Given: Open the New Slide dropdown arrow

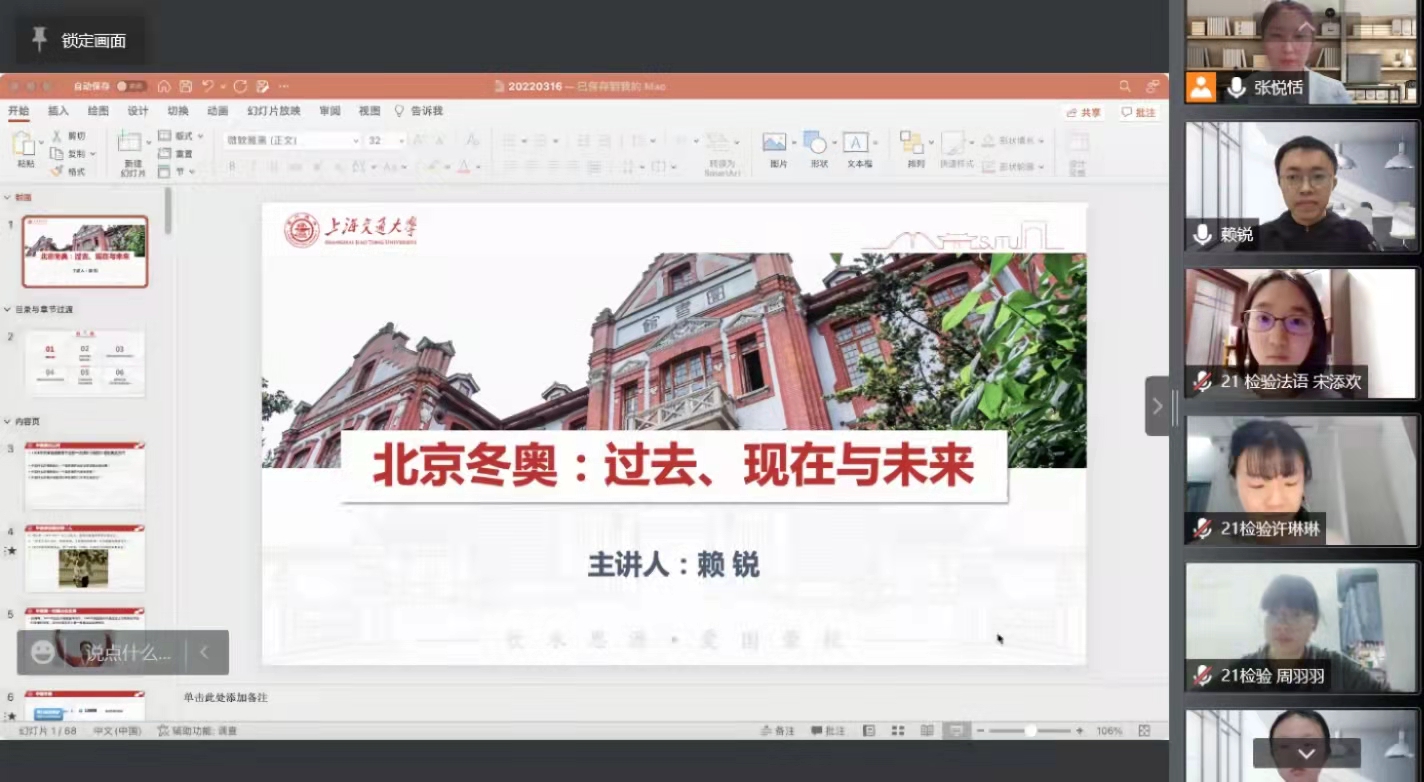Looking at the screenshot, I should click(149, 142).
